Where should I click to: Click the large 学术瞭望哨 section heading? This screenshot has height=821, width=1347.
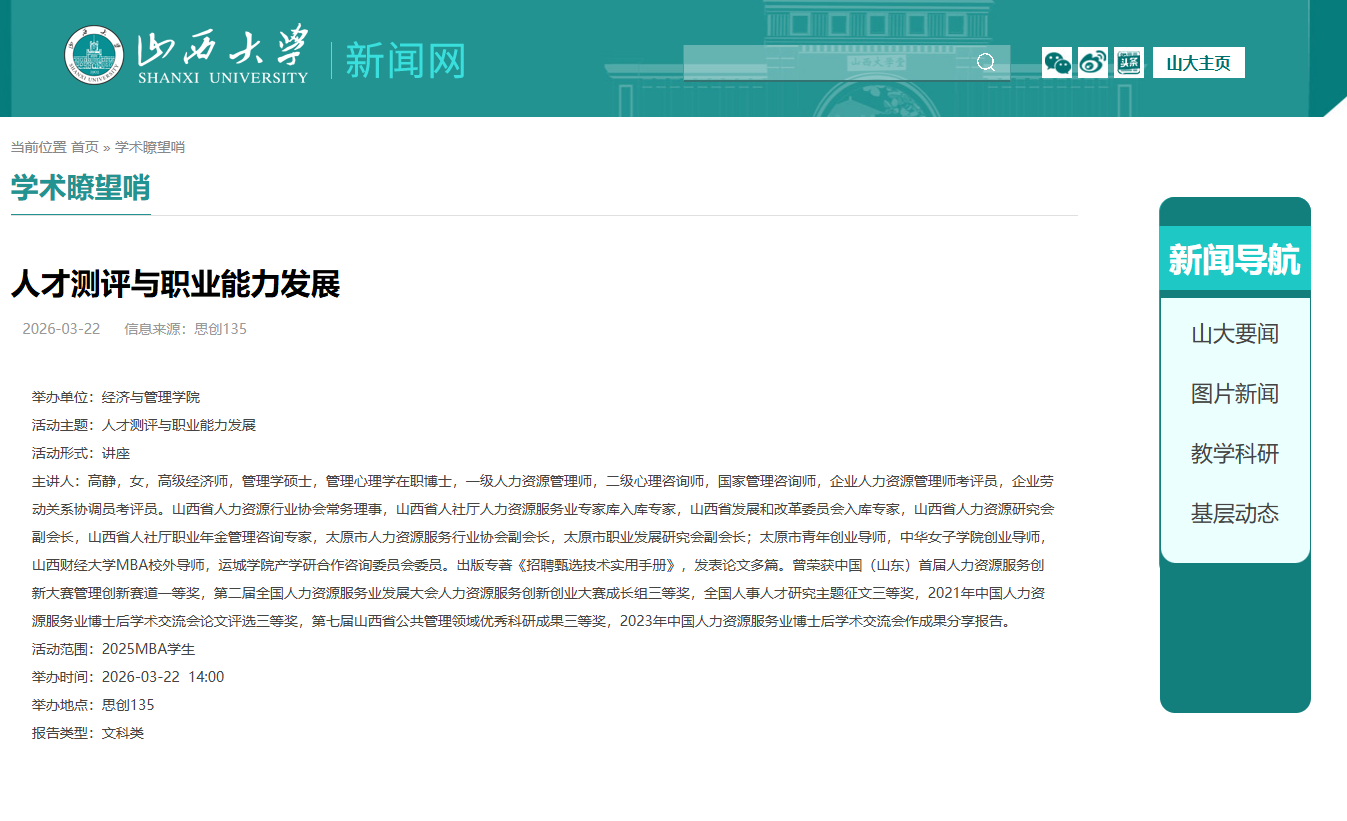point(80,188)
